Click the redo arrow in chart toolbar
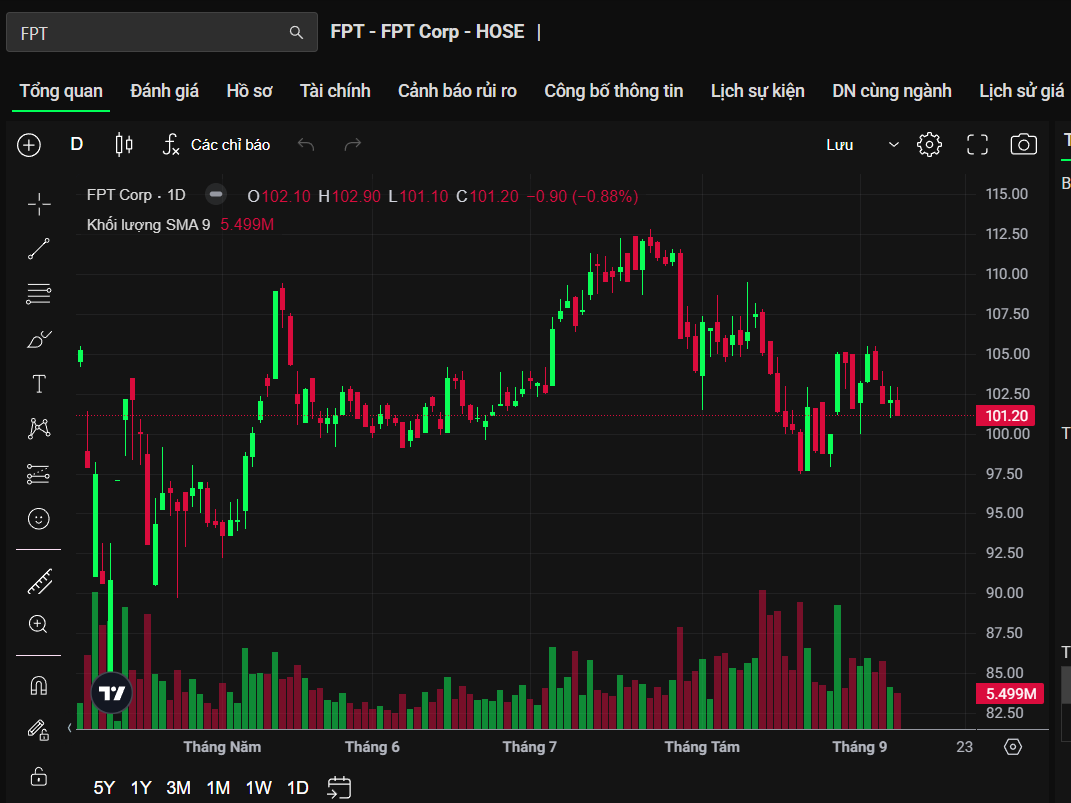This screenshot has height=803, width=1071. point(352,145)
